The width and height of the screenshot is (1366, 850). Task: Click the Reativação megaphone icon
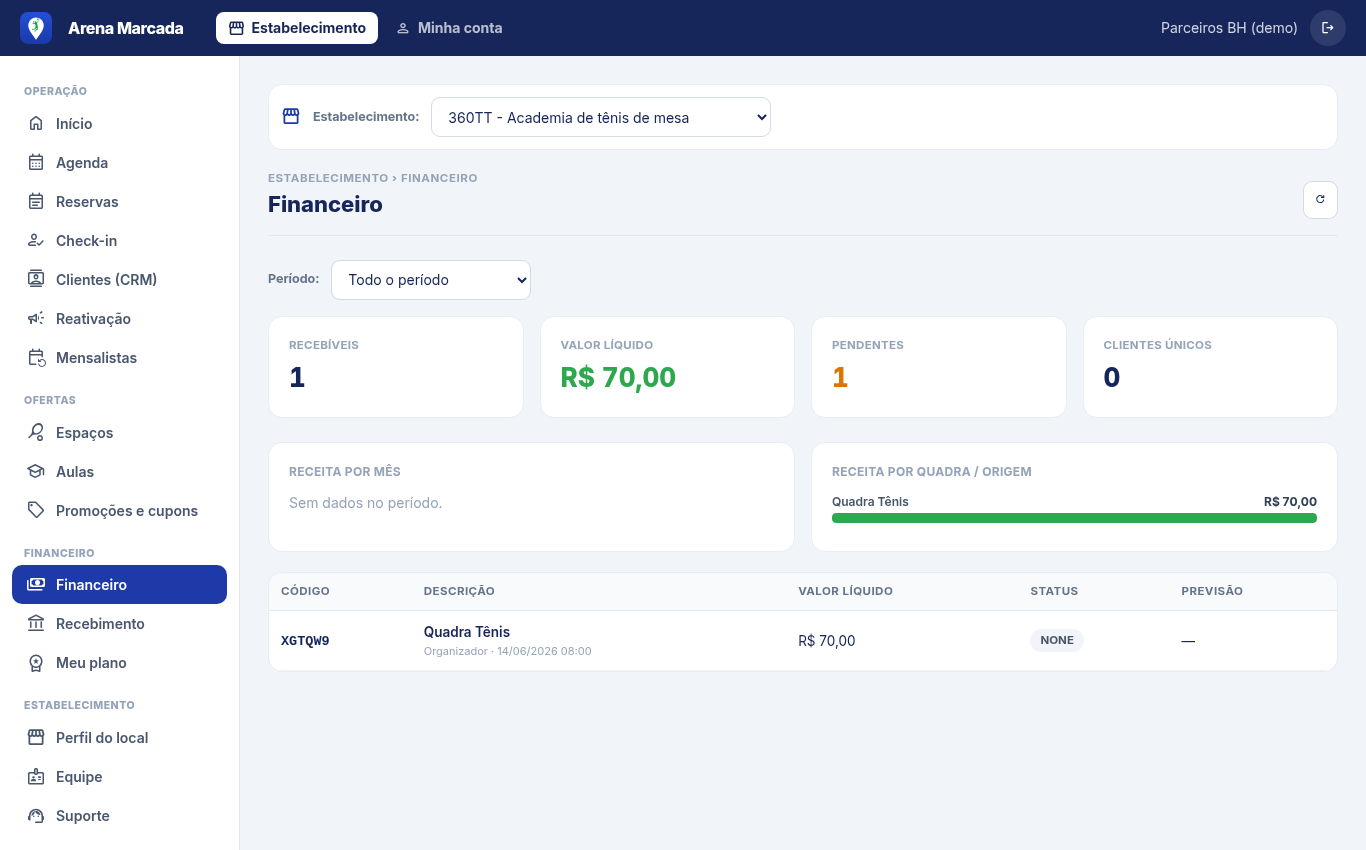point(36,319)
